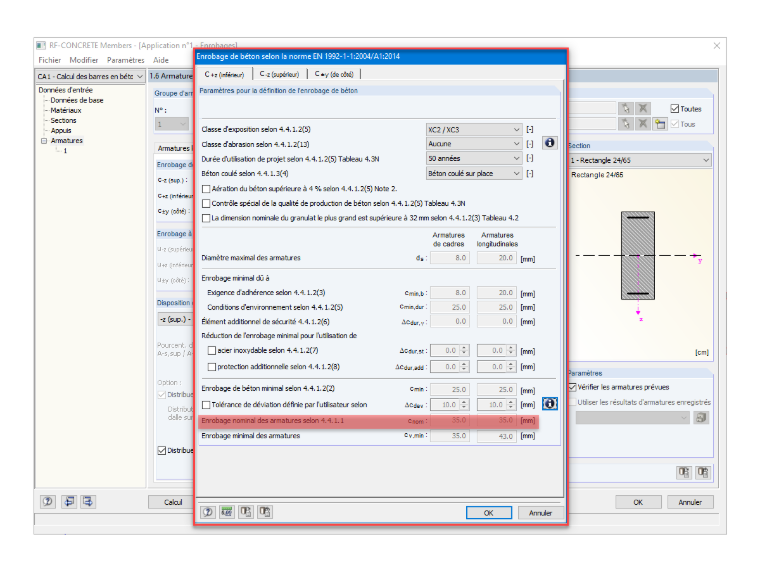Open the CA1 - Calcul des barres dropdown
Screen dimensions: 760x570
[x=90, y=76]
